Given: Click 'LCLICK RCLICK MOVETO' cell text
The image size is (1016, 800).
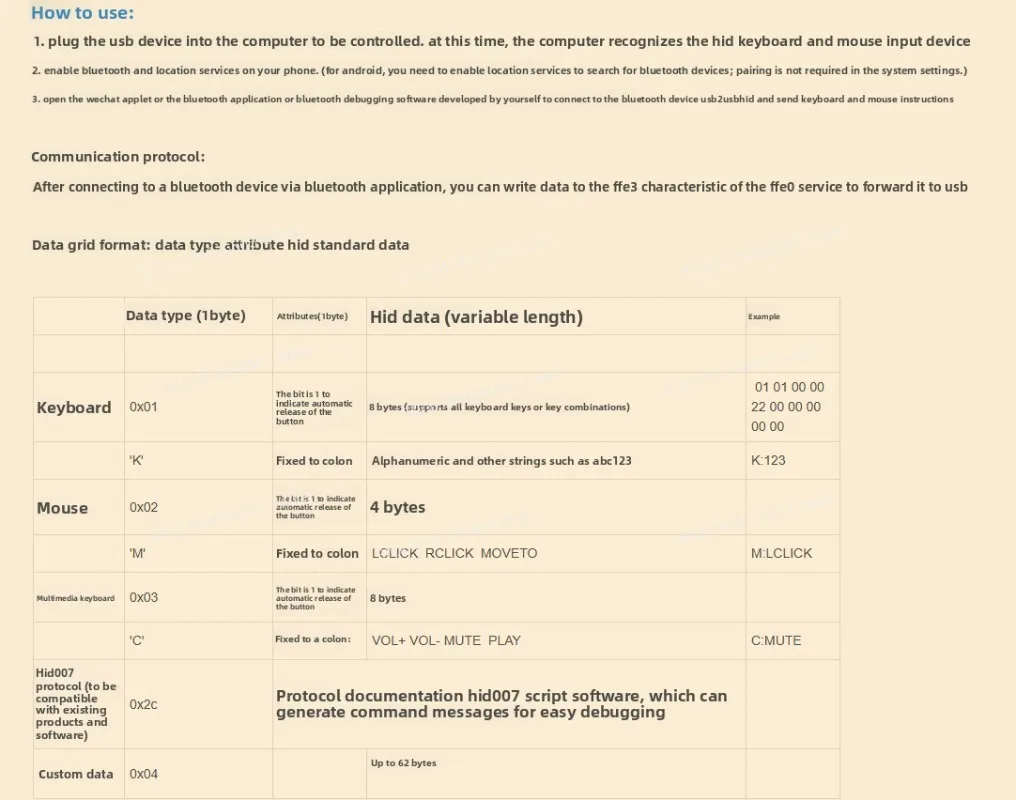Looking at the screenshot, I should 454,553.
